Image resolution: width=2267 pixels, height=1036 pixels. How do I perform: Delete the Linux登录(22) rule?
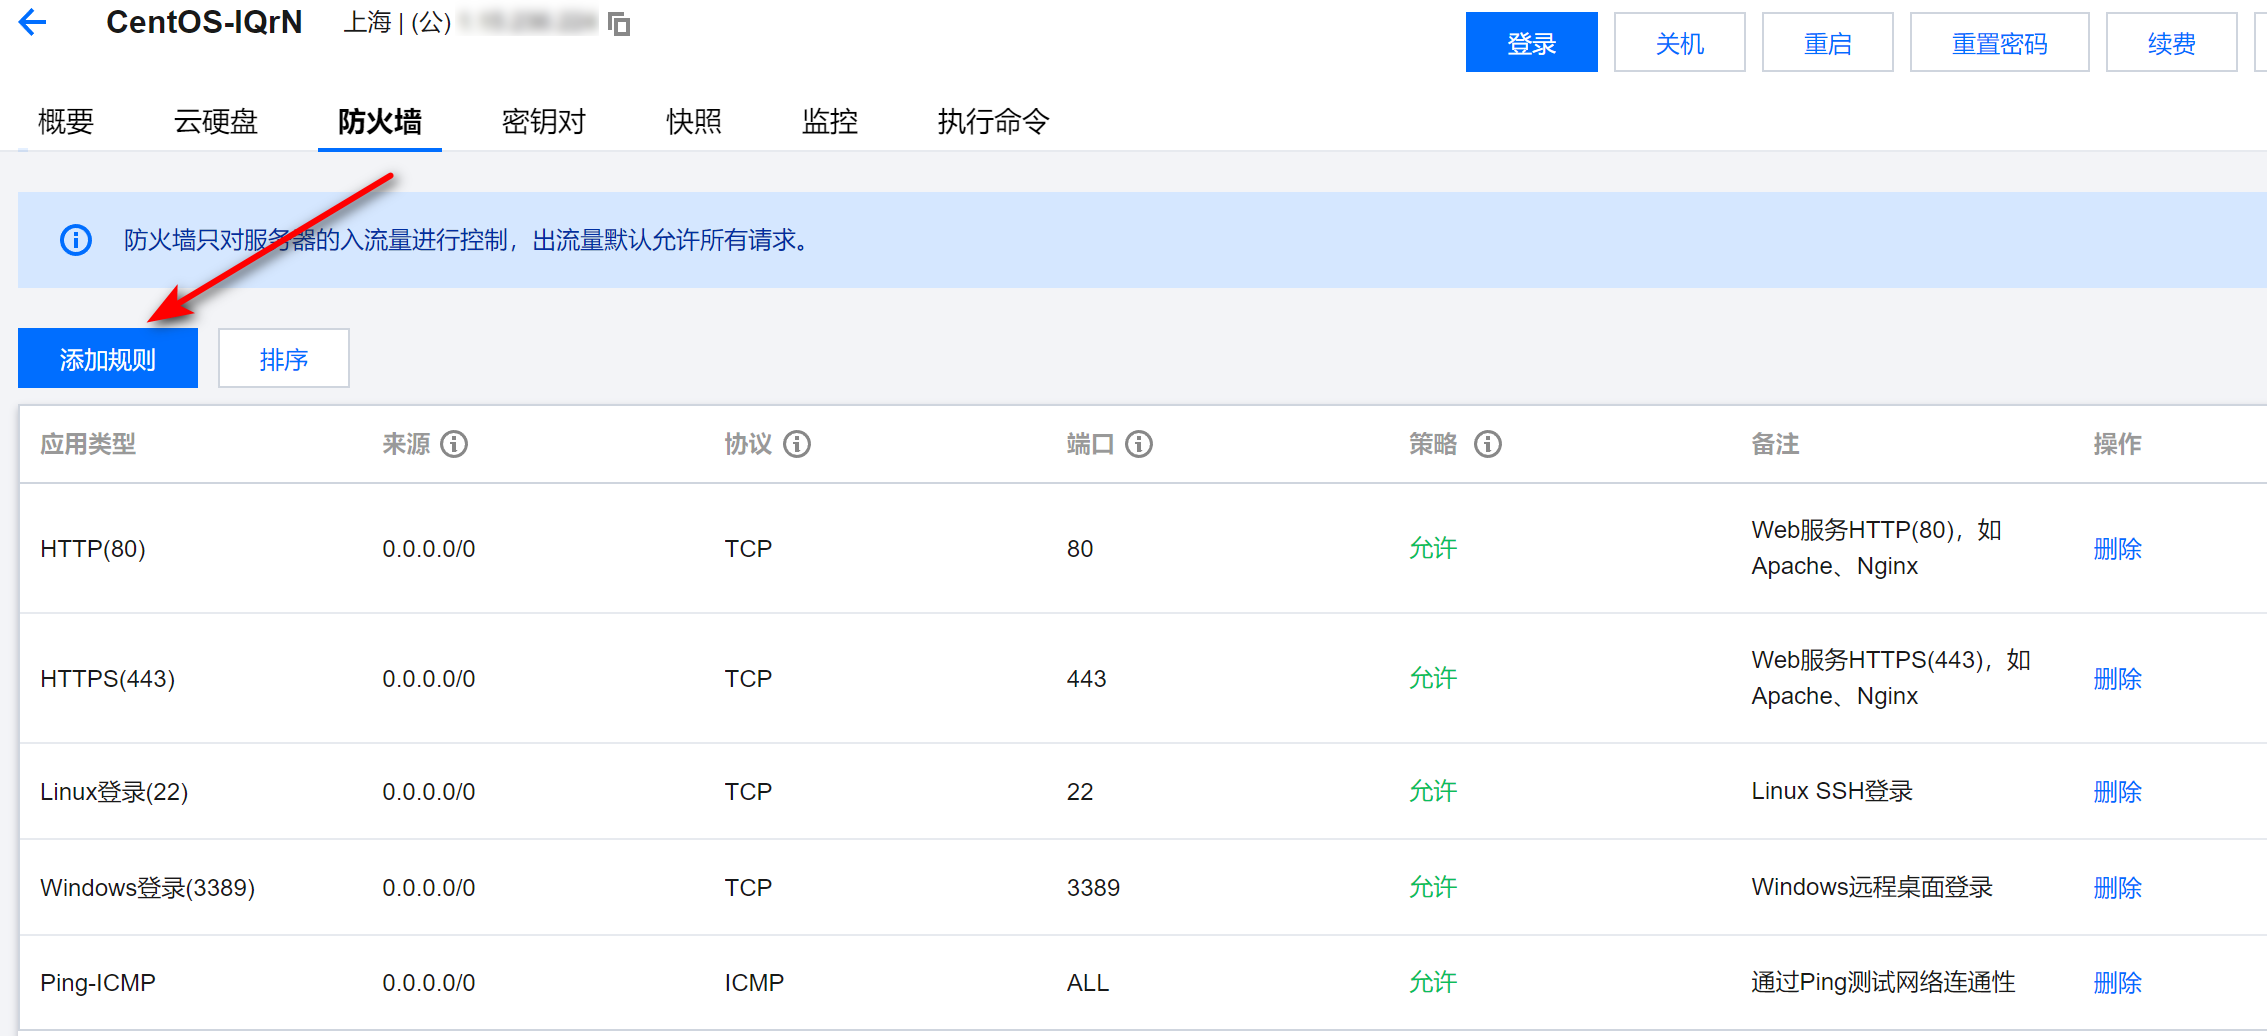pyautogui.click(x=2118, y=792)
